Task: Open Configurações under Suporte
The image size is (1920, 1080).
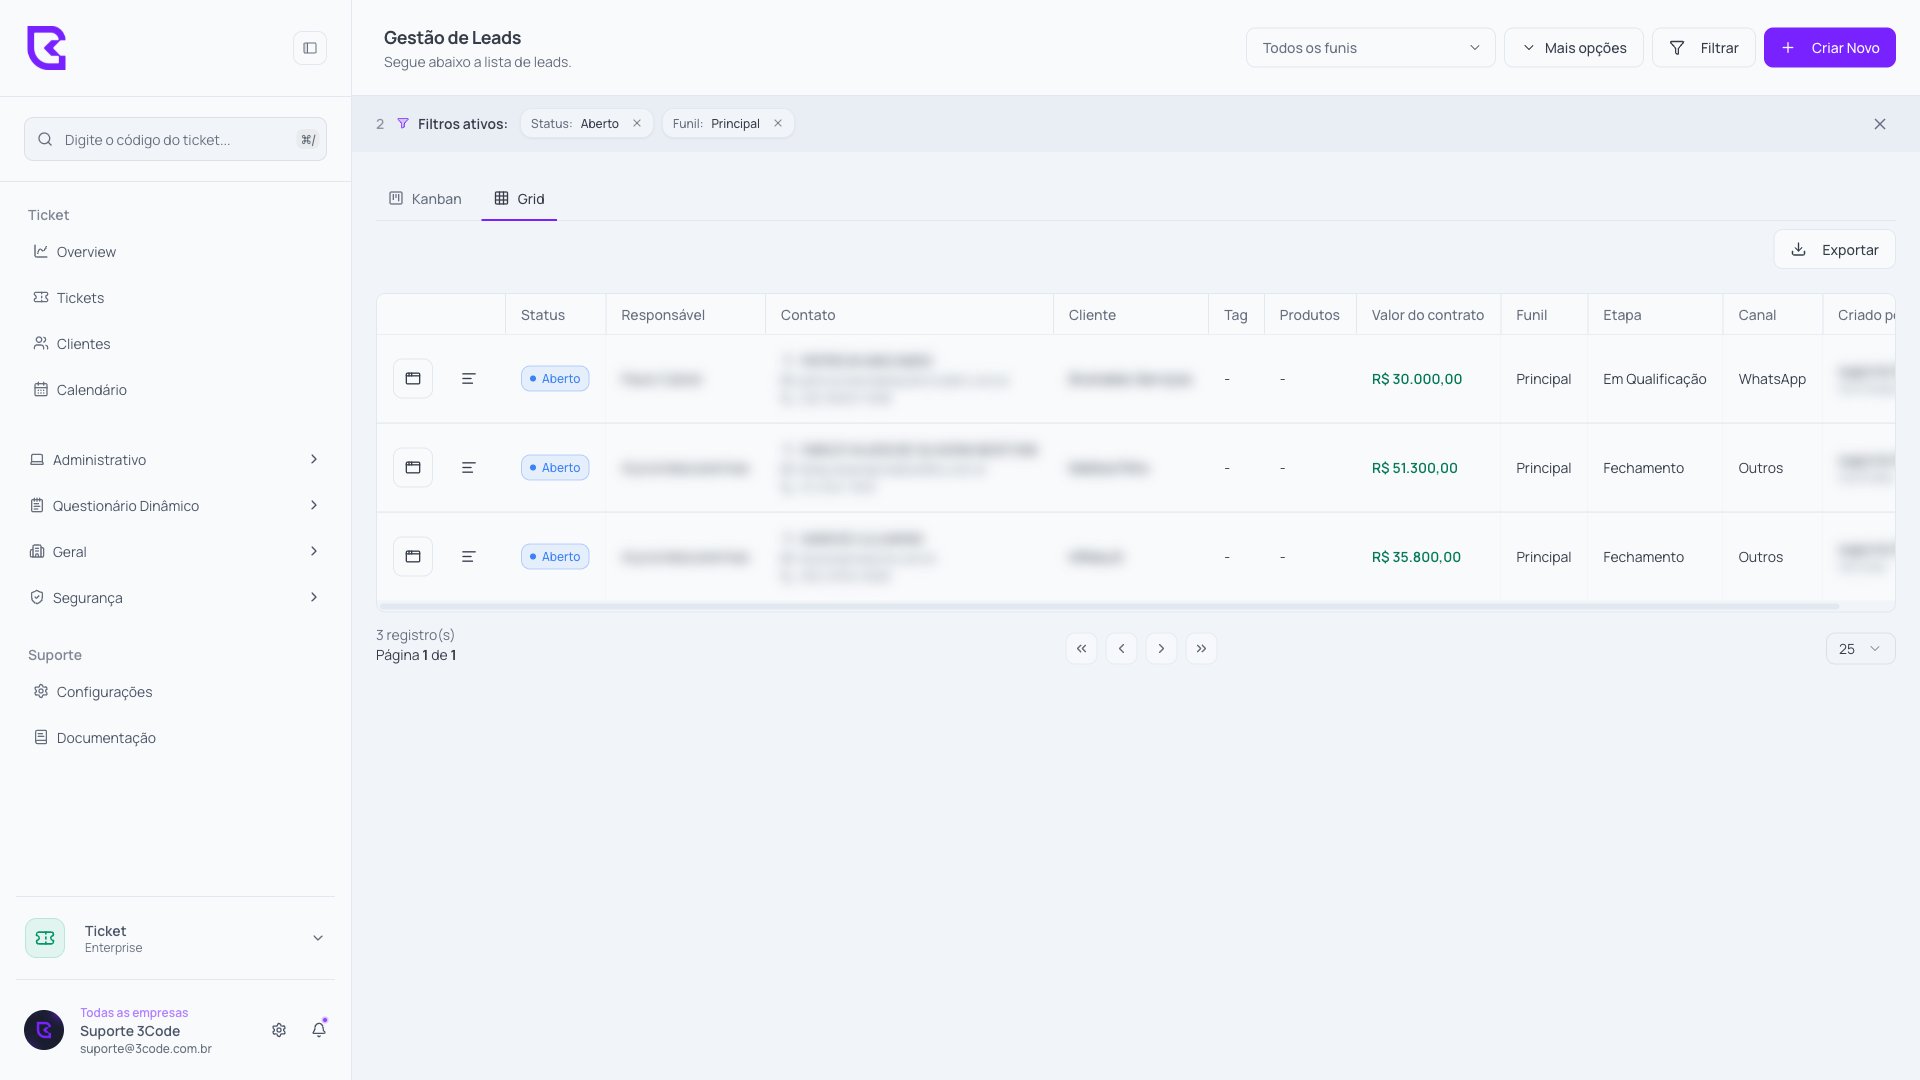Action: 104,692
